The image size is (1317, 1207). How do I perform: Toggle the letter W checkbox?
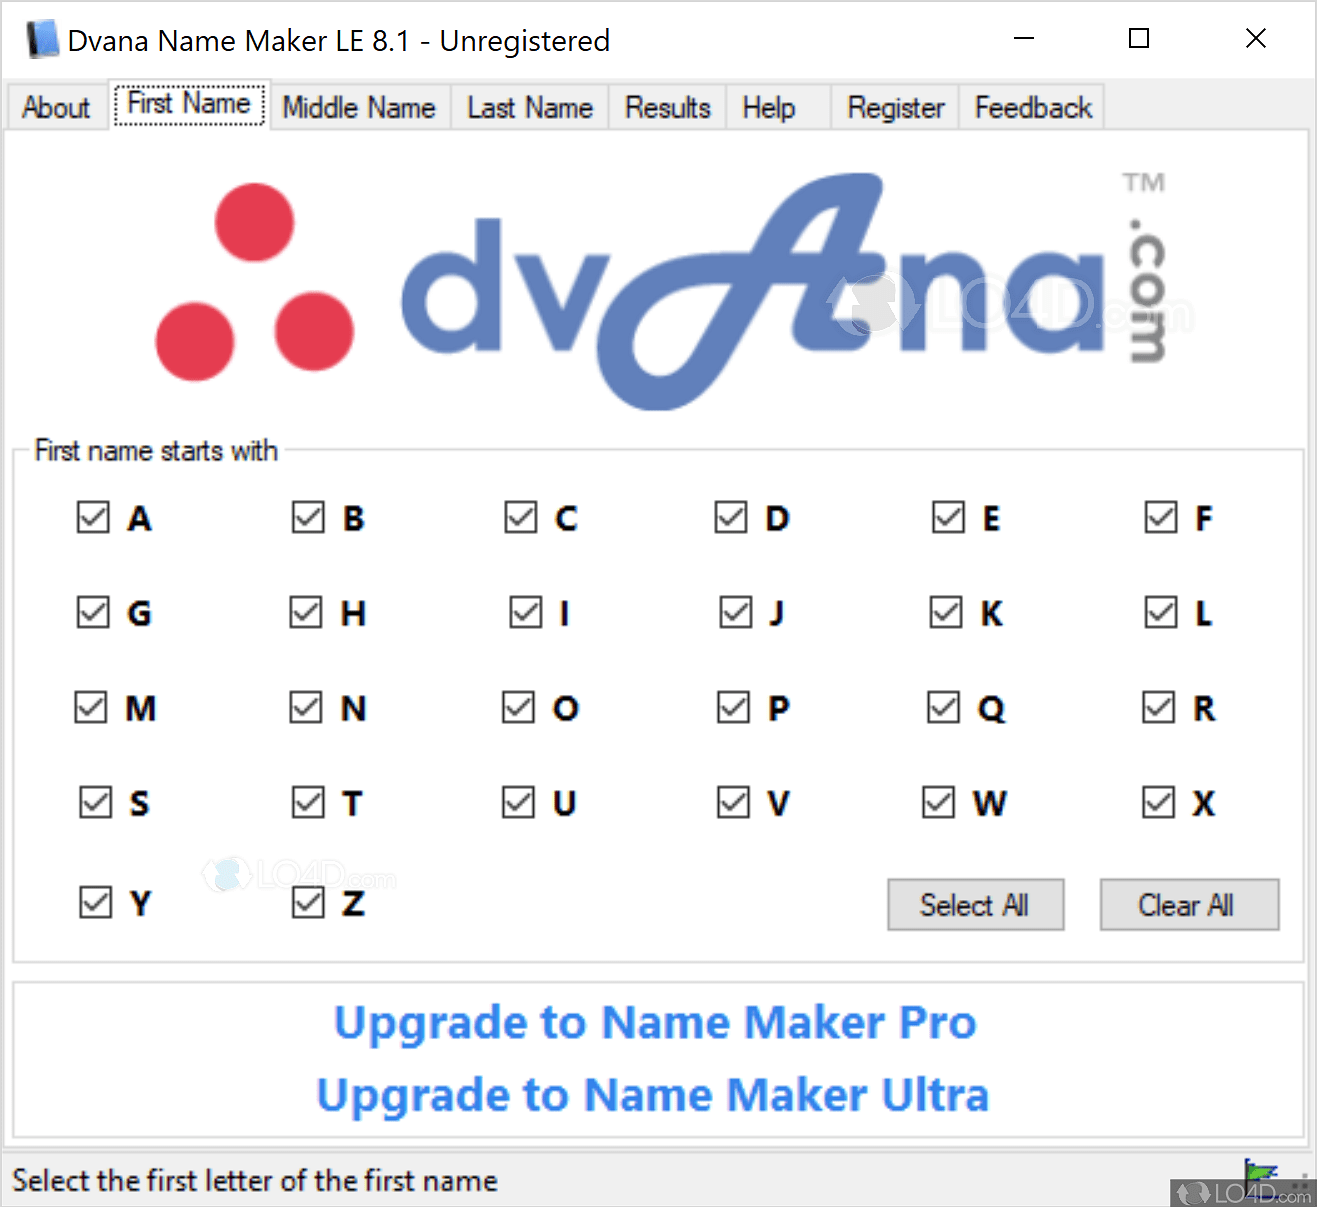click(938, 802)
